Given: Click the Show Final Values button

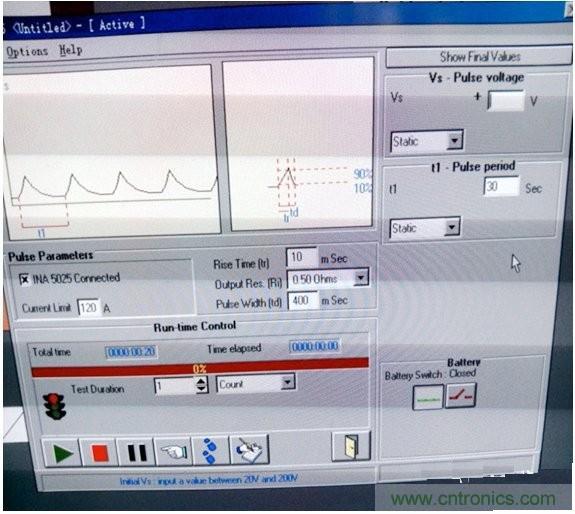Looking at the screenshot, I should (479, 57).
